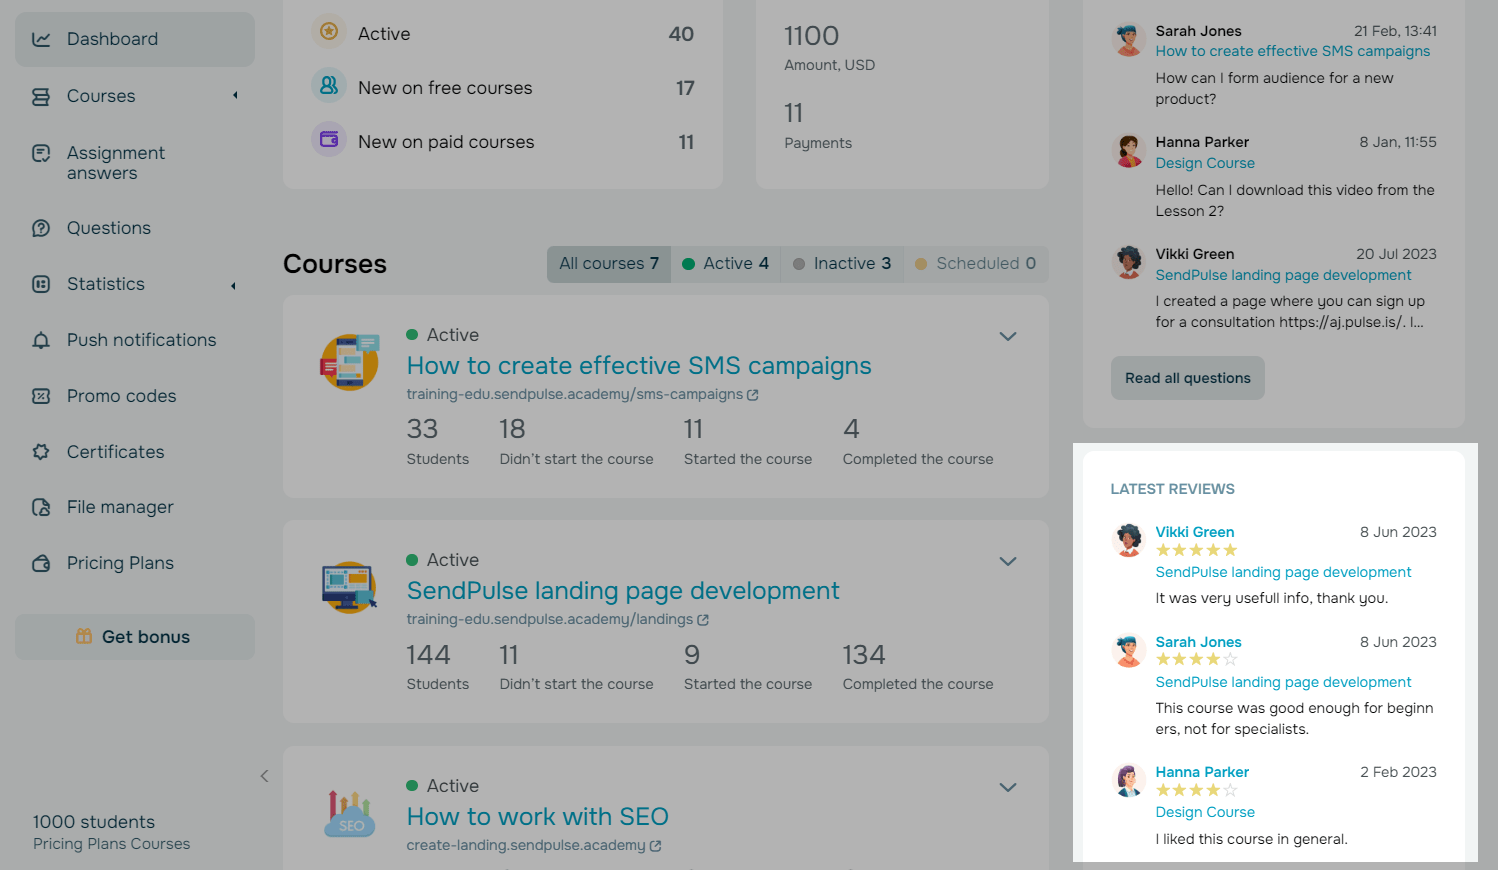Image resolution: width=1498 pixels, height=870 pixels.
Task: Expand SendPulse landing page course chevron
Action: [x=1008, y=561]
